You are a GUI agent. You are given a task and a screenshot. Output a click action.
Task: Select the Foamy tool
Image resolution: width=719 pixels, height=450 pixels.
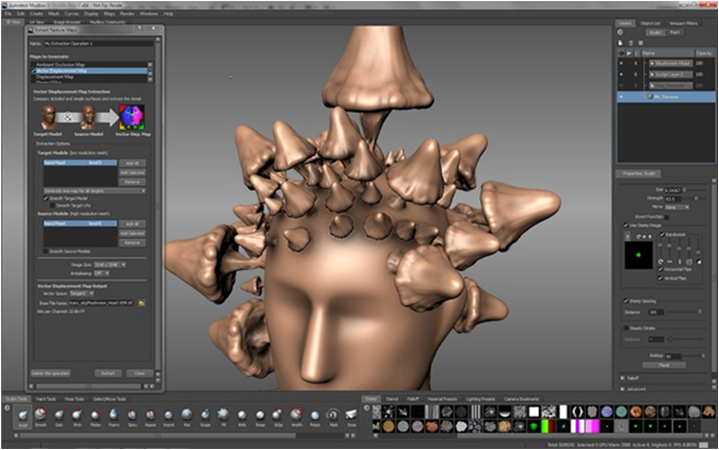(x=114, y=417)
